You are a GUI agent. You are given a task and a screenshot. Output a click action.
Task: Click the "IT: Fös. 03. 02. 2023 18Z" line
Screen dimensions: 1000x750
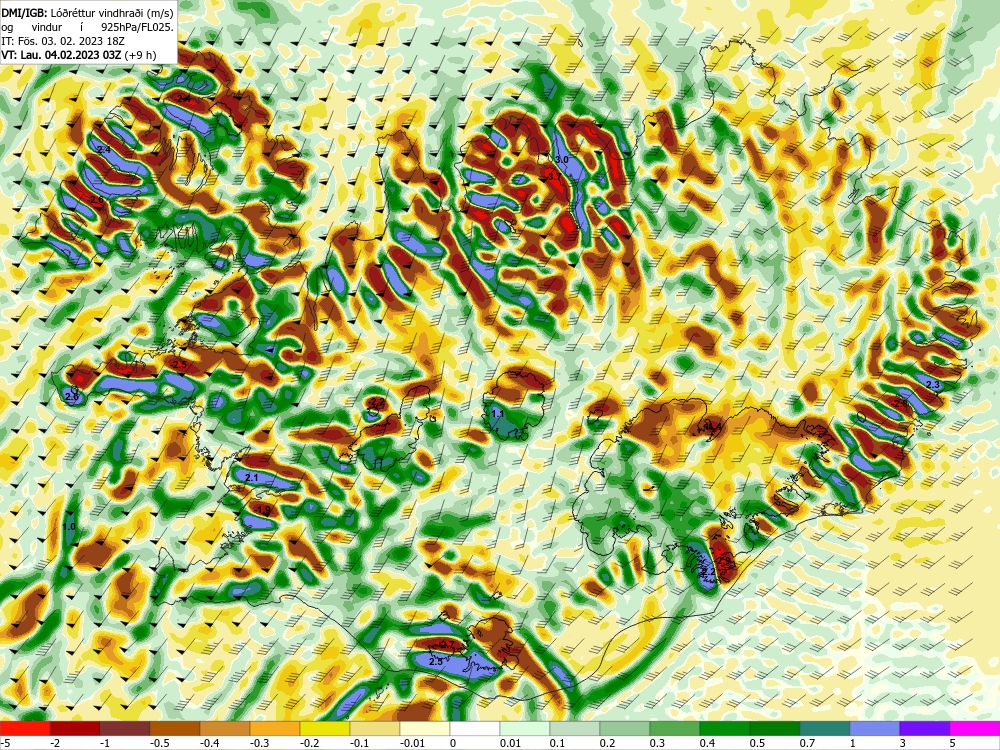[x=63, y=41]
